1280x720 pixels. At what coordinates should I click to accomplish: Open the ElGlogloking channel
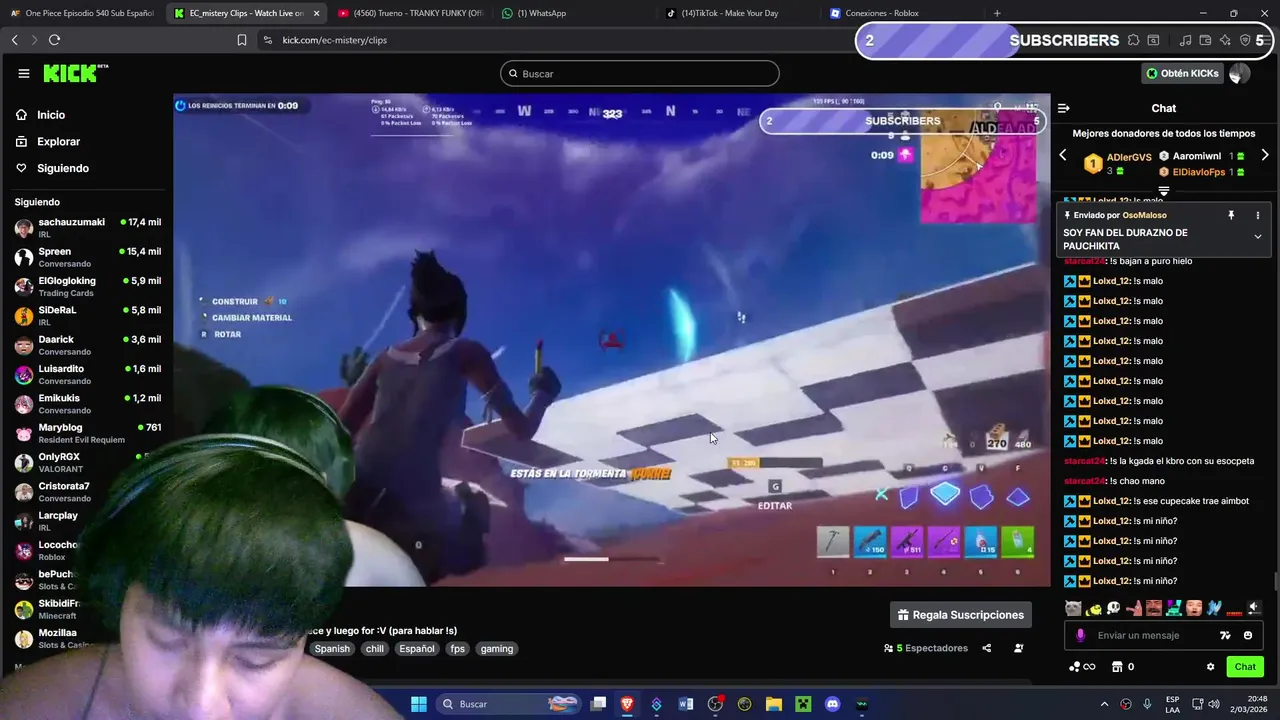point(88,286)
